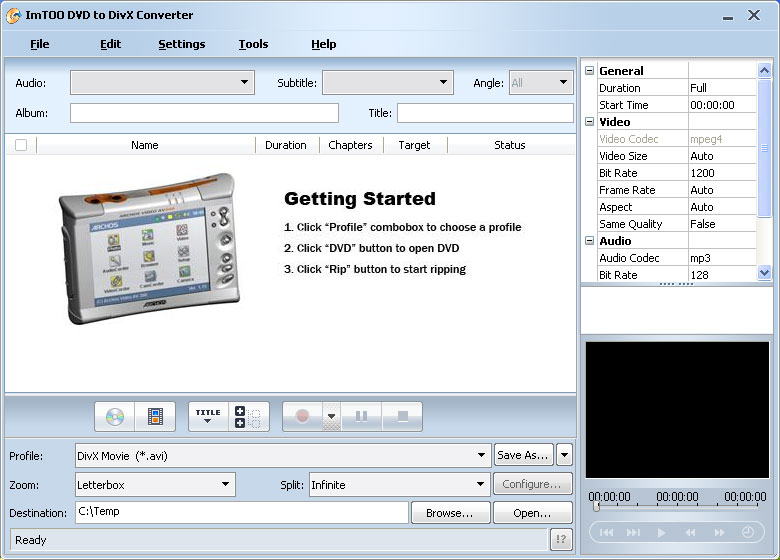Click the filmstrip video file icon

click(155, 416)
